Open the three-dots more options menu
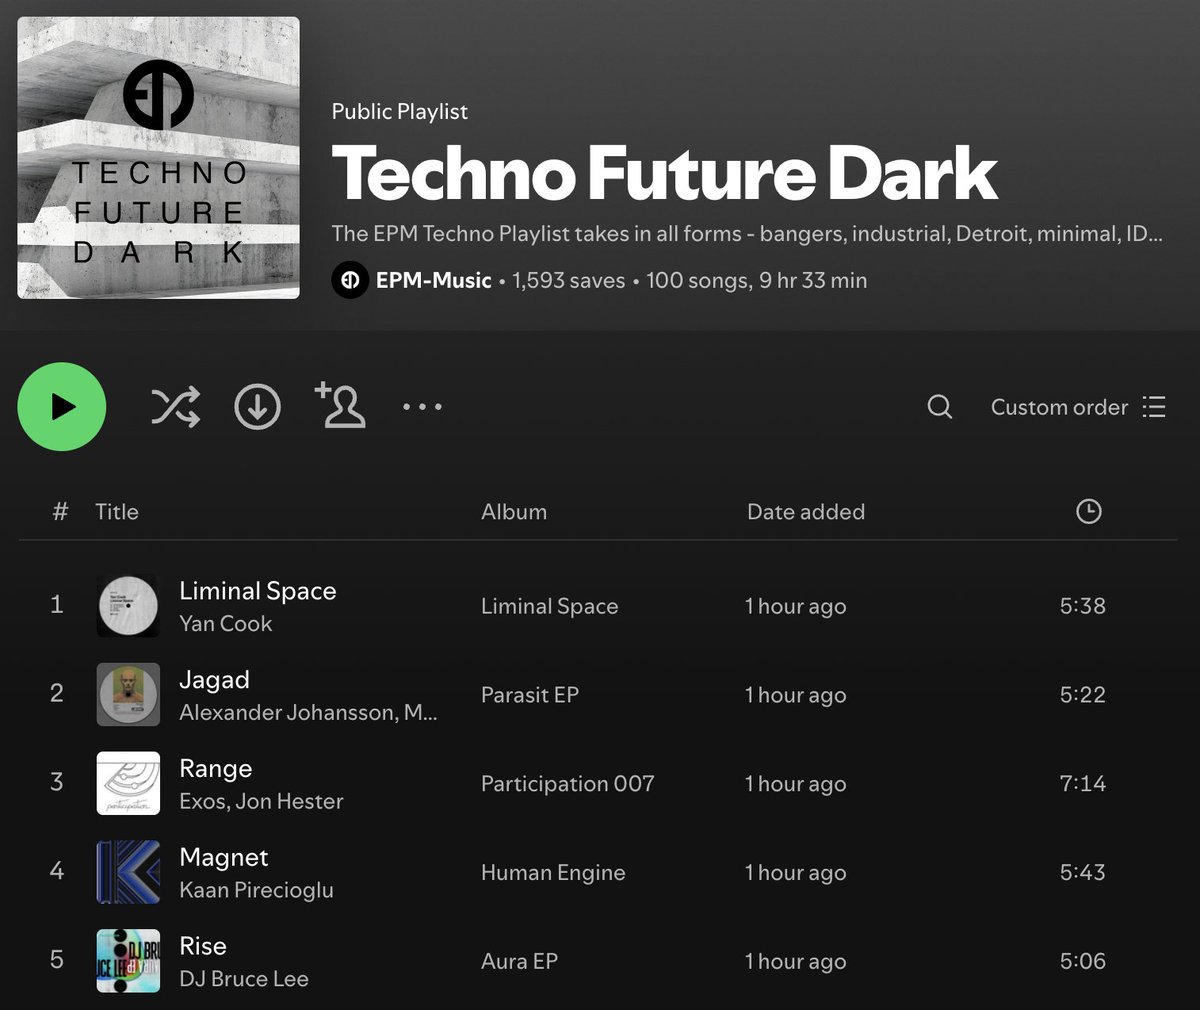This screenshot has width=1200, height=1010. pos(422,407)
